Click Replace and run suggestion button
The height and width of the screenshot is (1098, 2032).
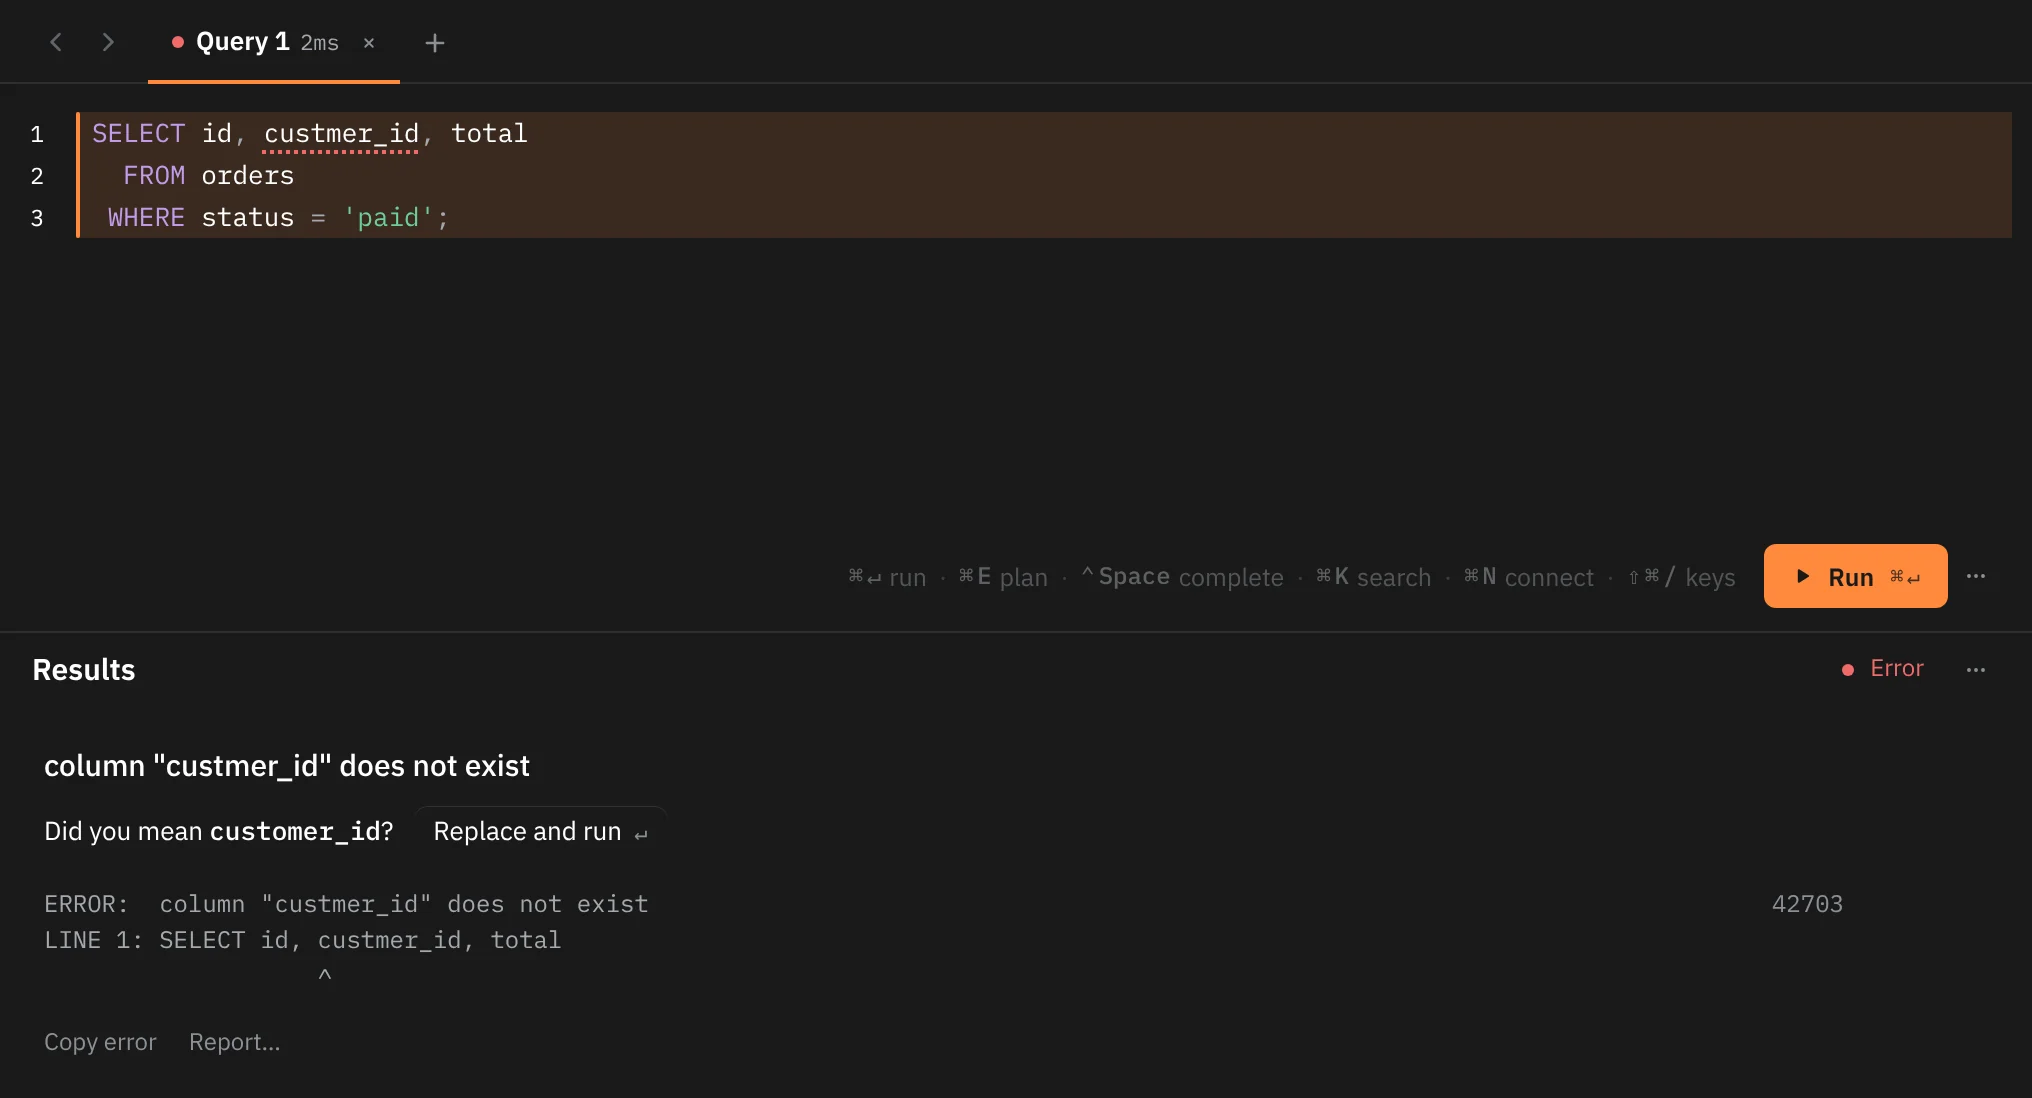tap(541, 831)
